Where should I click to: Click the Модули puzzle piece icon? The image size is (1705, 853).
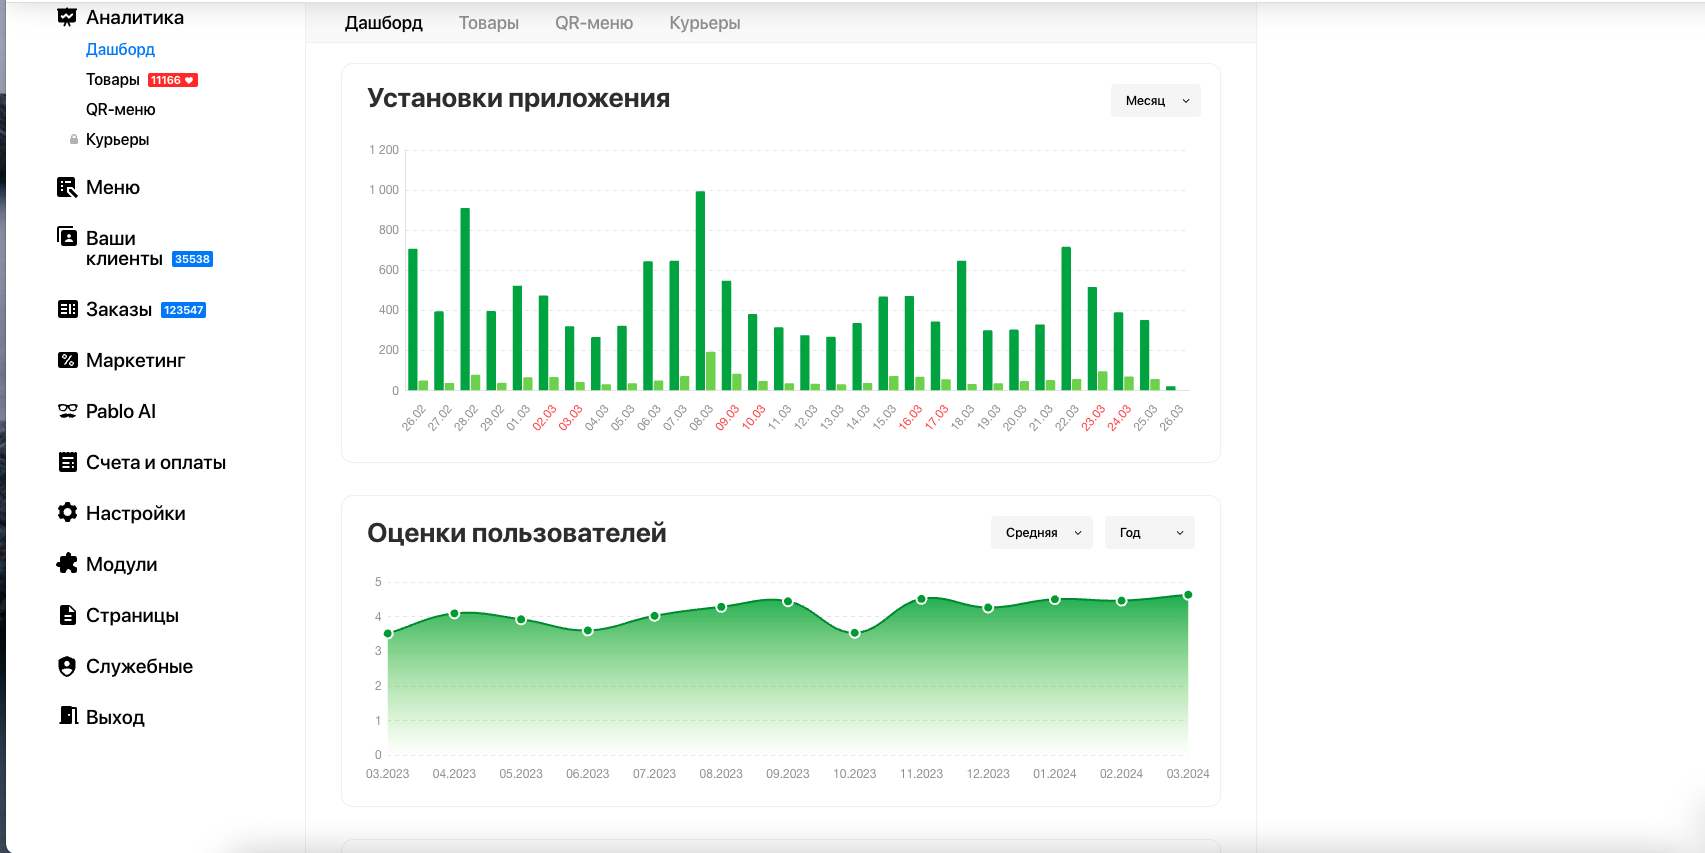[67, 564]
